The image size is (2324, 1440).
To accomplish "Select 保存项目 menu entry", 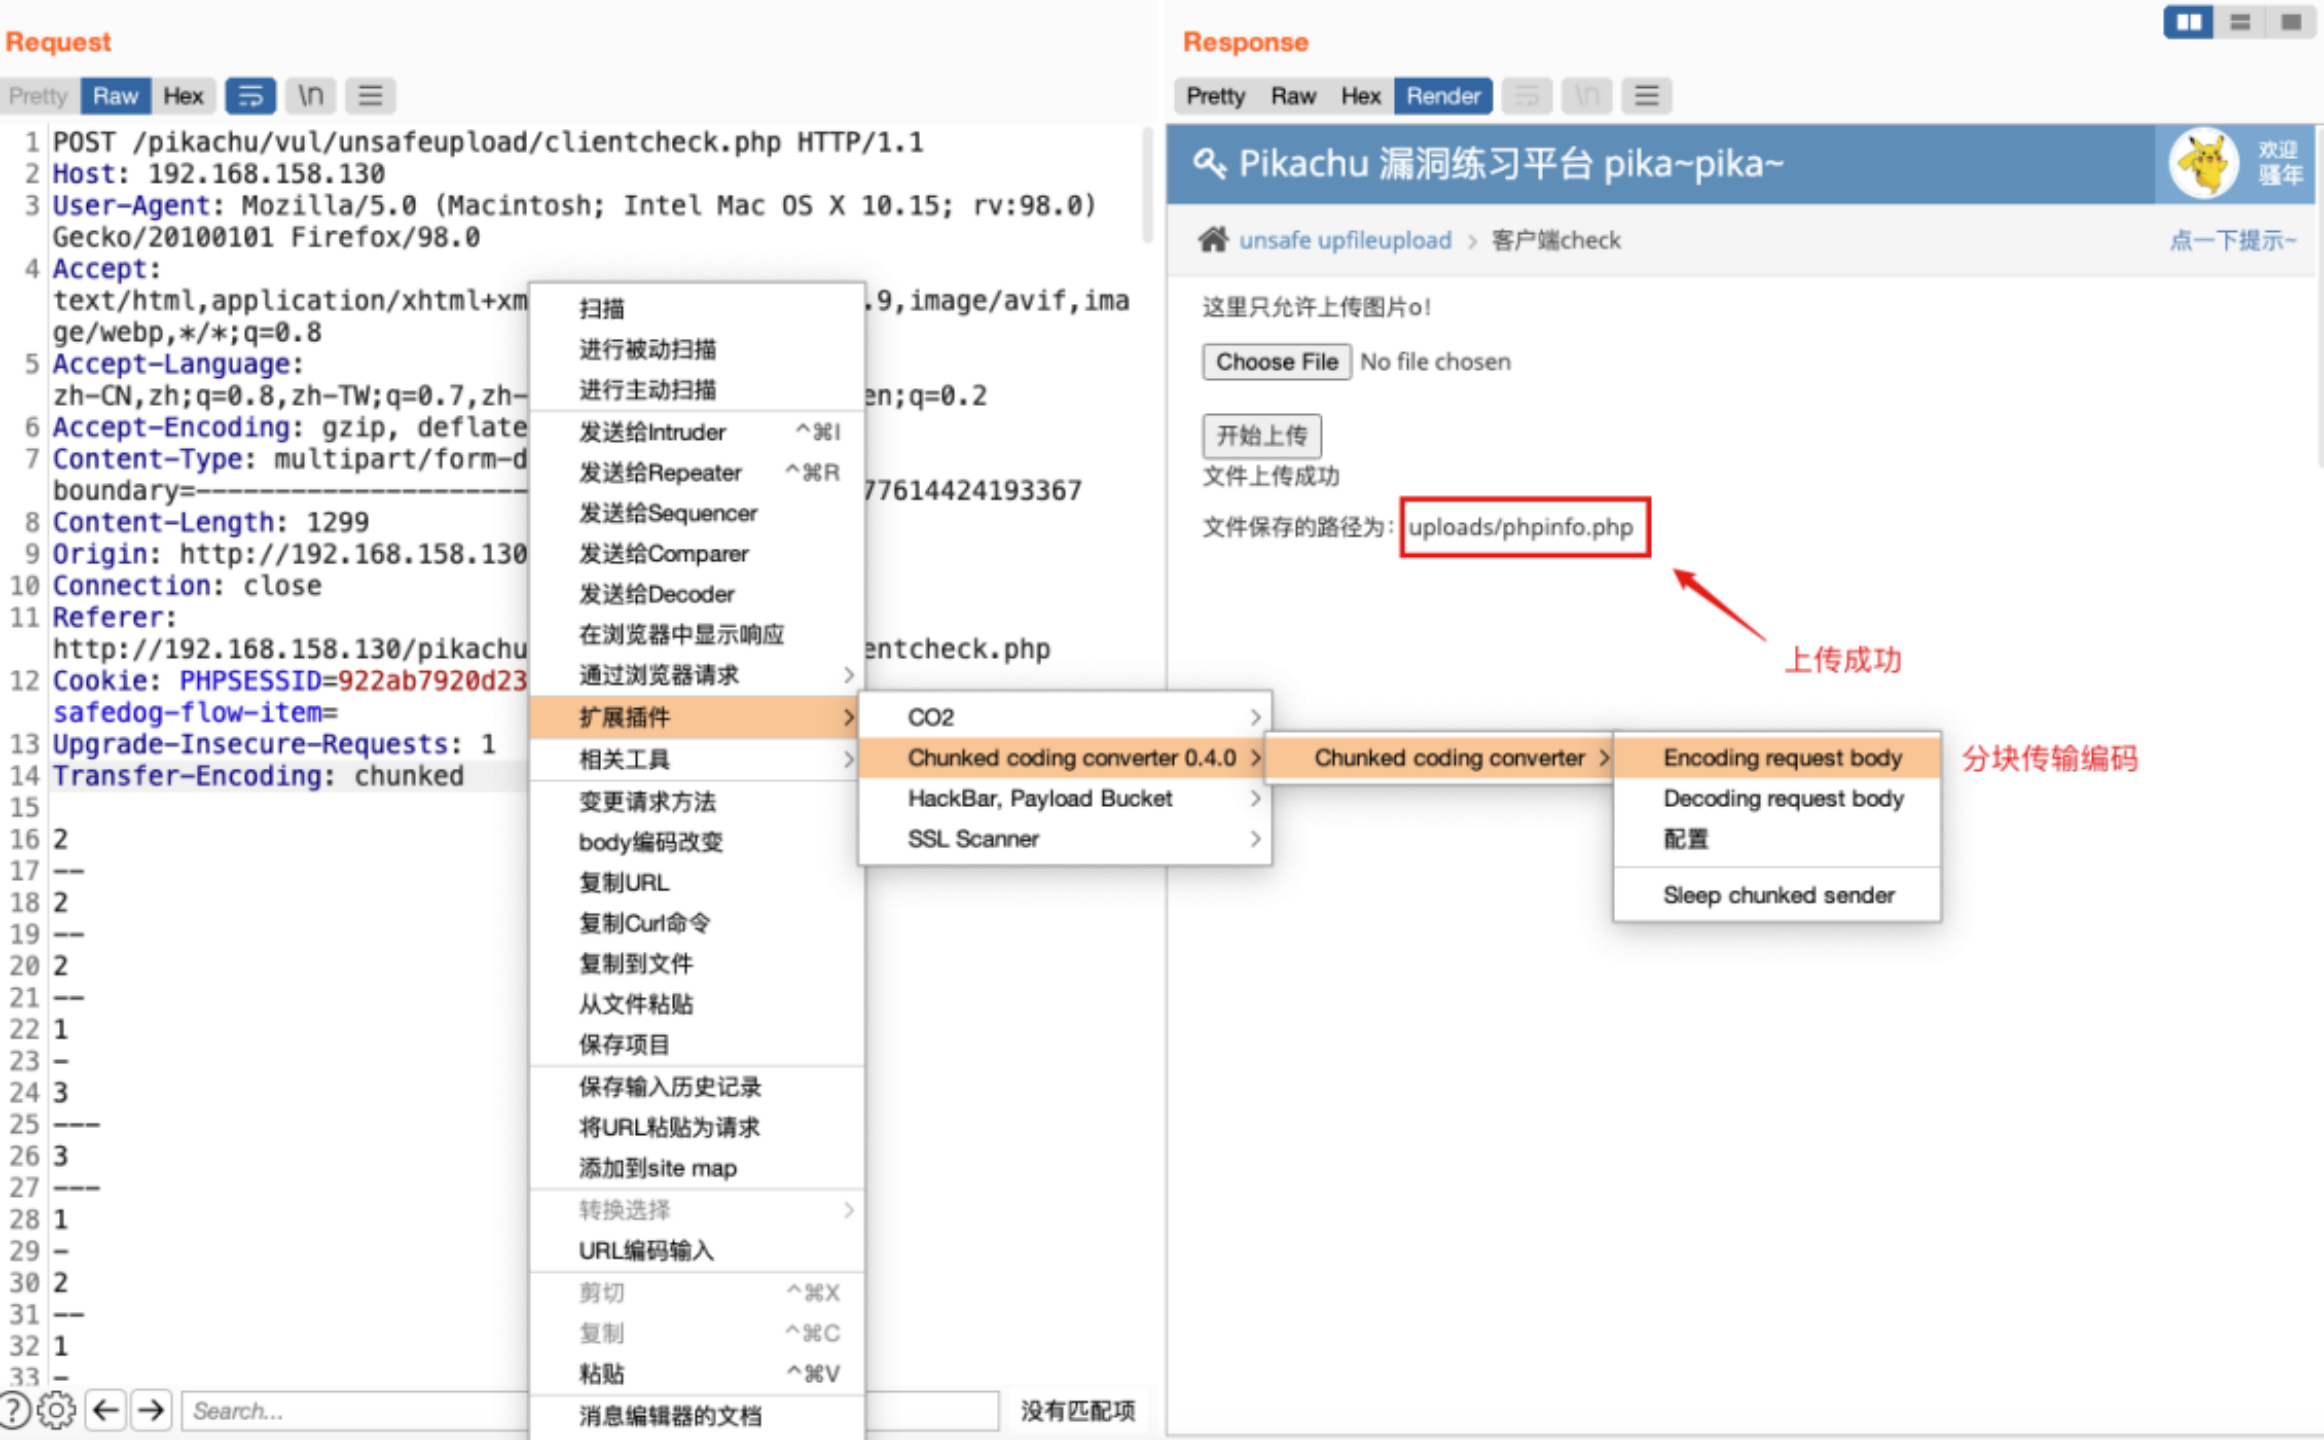I will pyautogui.click(x=696, y=1044).
